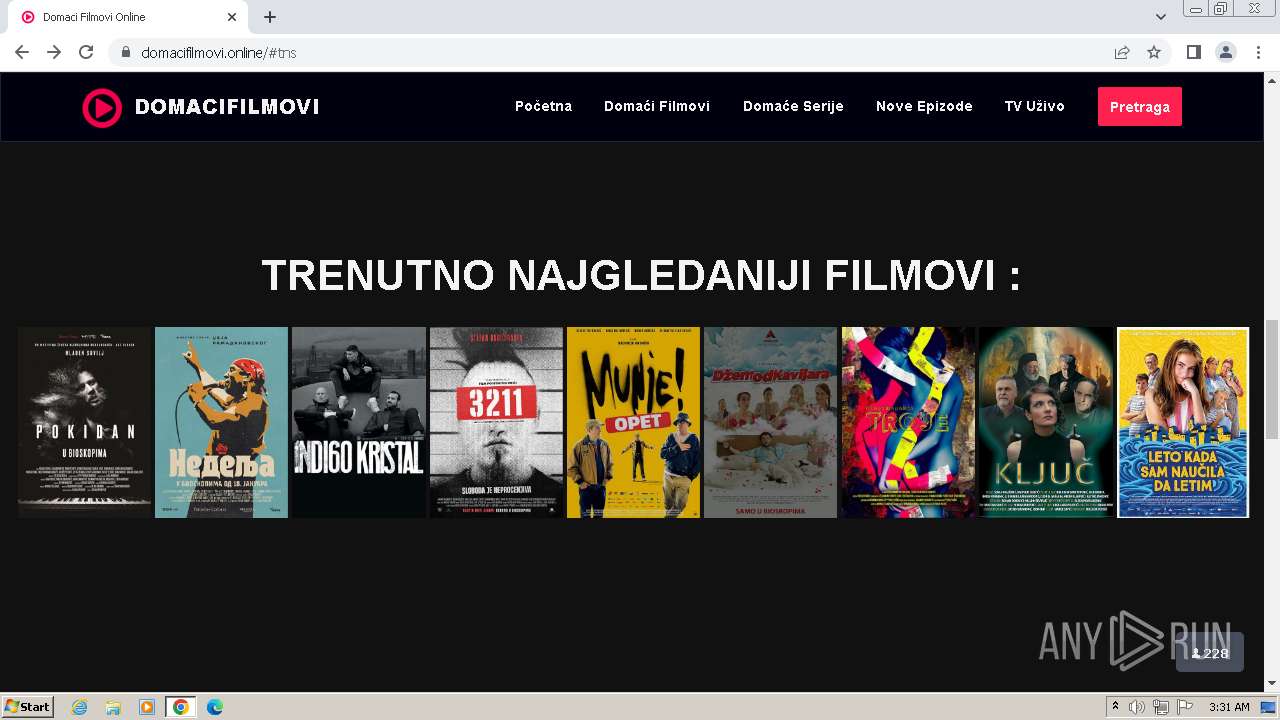Viewport: 1280px width, 720px height.
Task: Open the share page icon in address bar
Action: coord(1122,52)
